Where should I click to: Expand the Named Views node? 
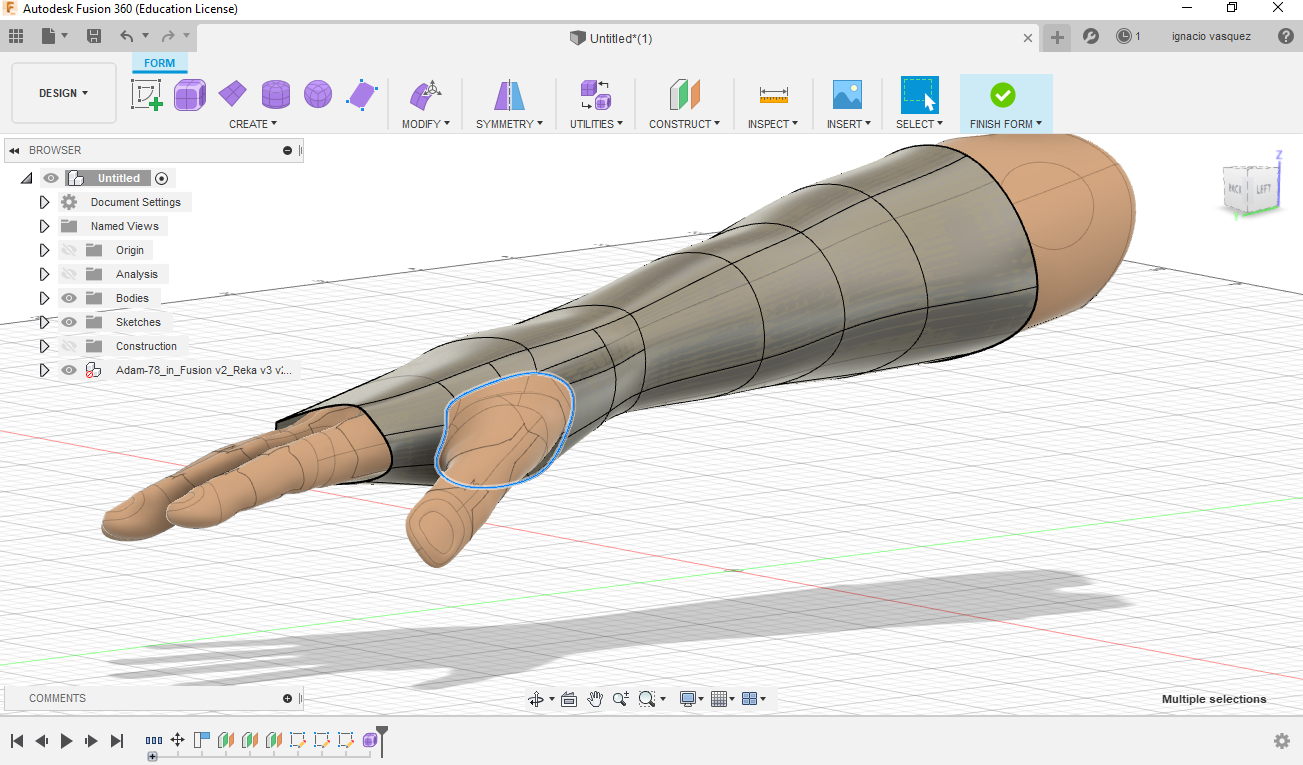(44, 226)
